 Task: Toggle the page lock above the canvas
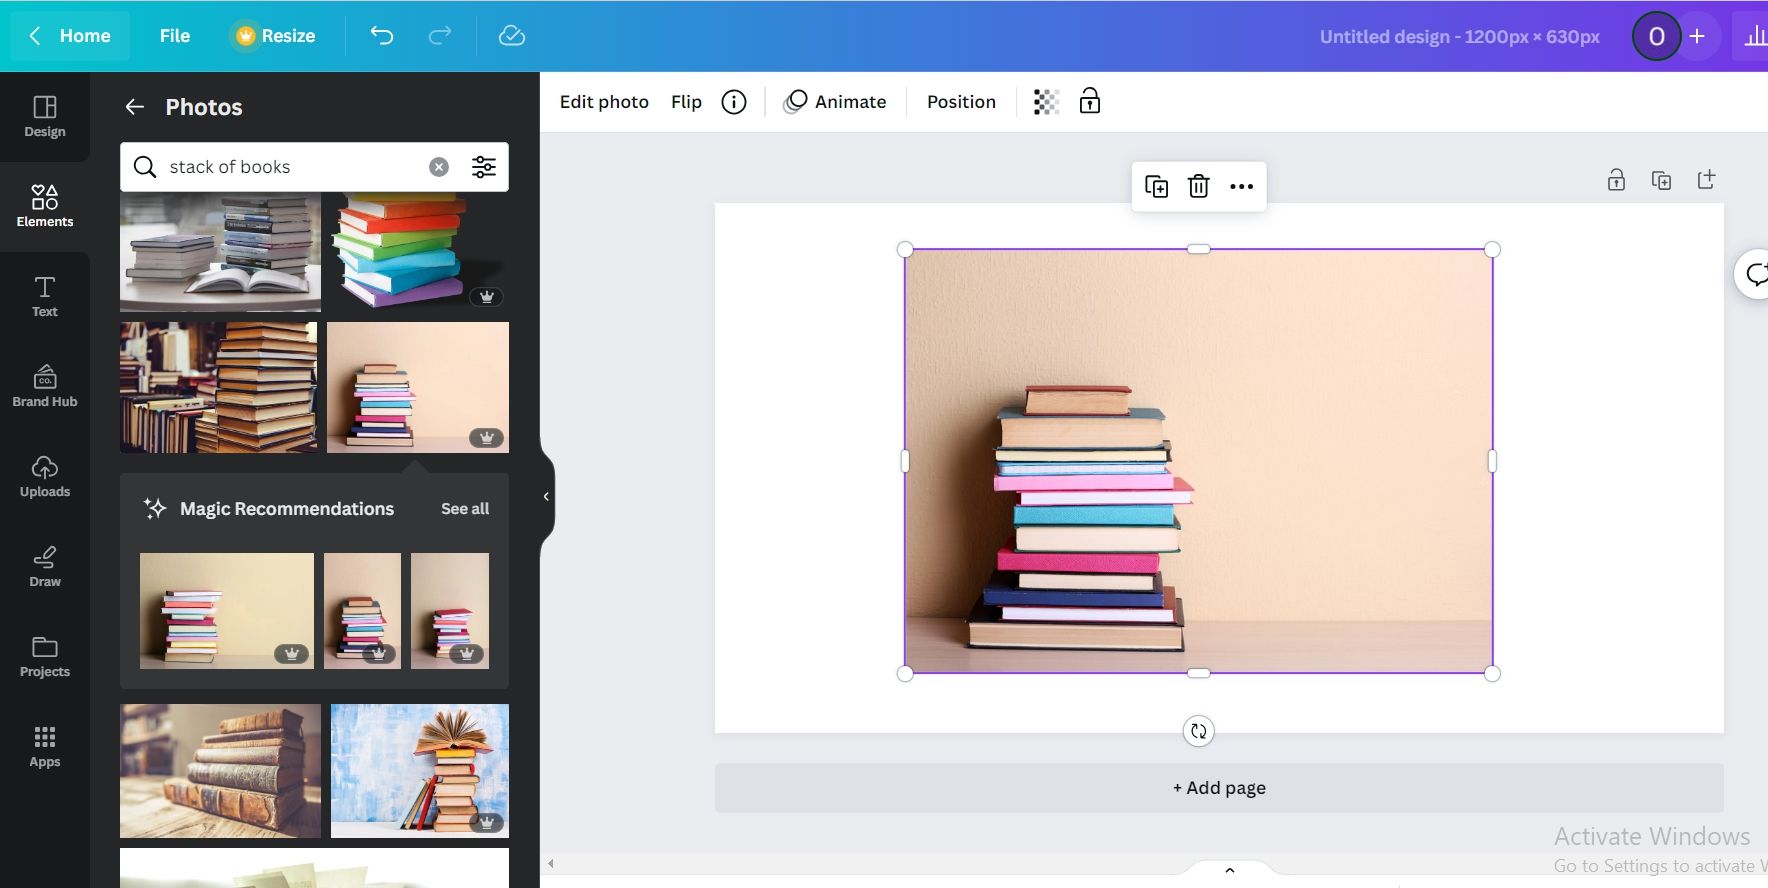(1616, 180)
